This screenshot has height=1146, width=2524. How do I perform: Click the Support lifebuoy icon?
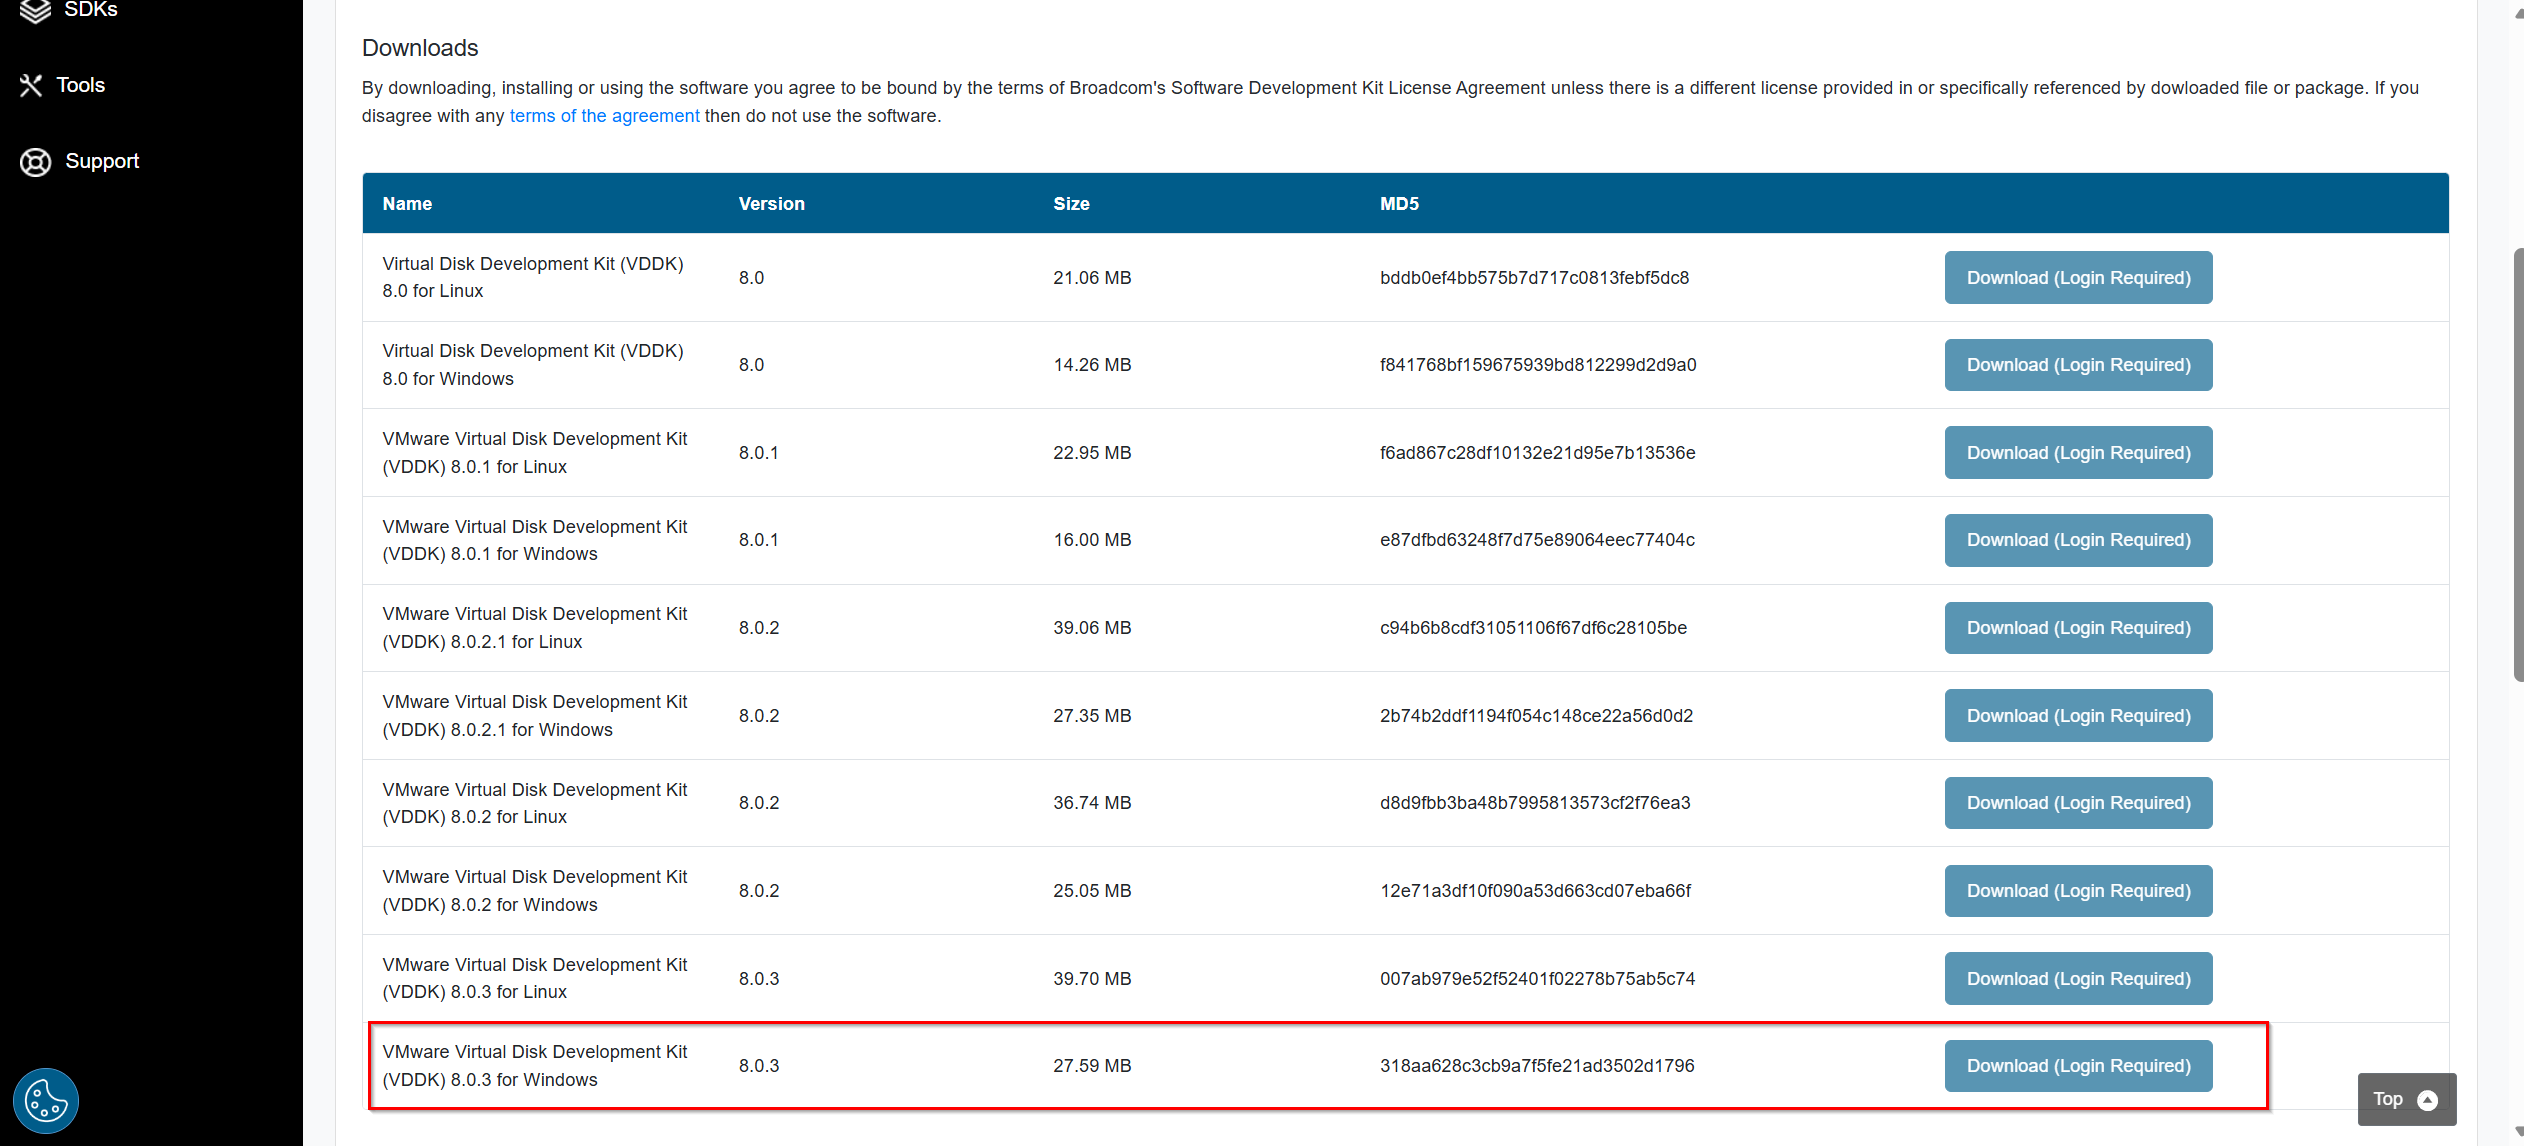(x=36, y=162)
